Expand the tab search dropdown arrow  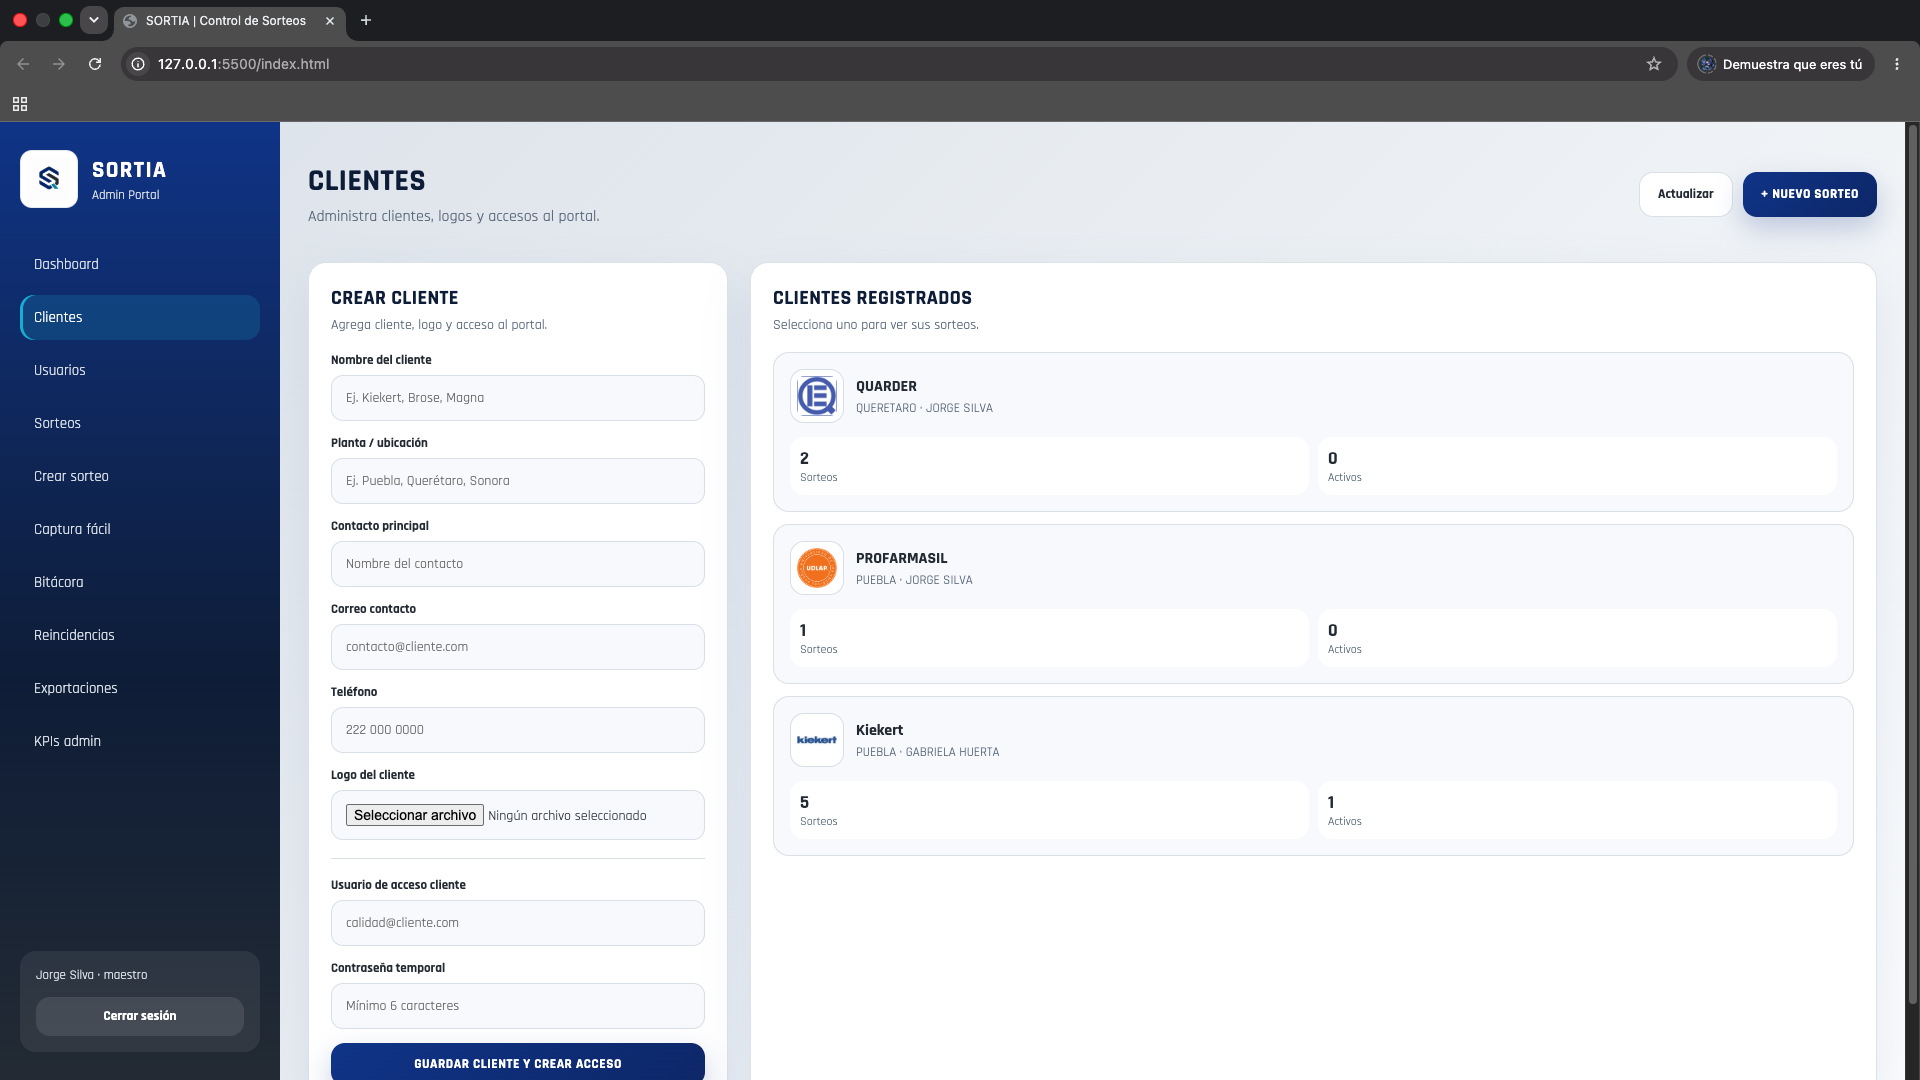(94, 20)
